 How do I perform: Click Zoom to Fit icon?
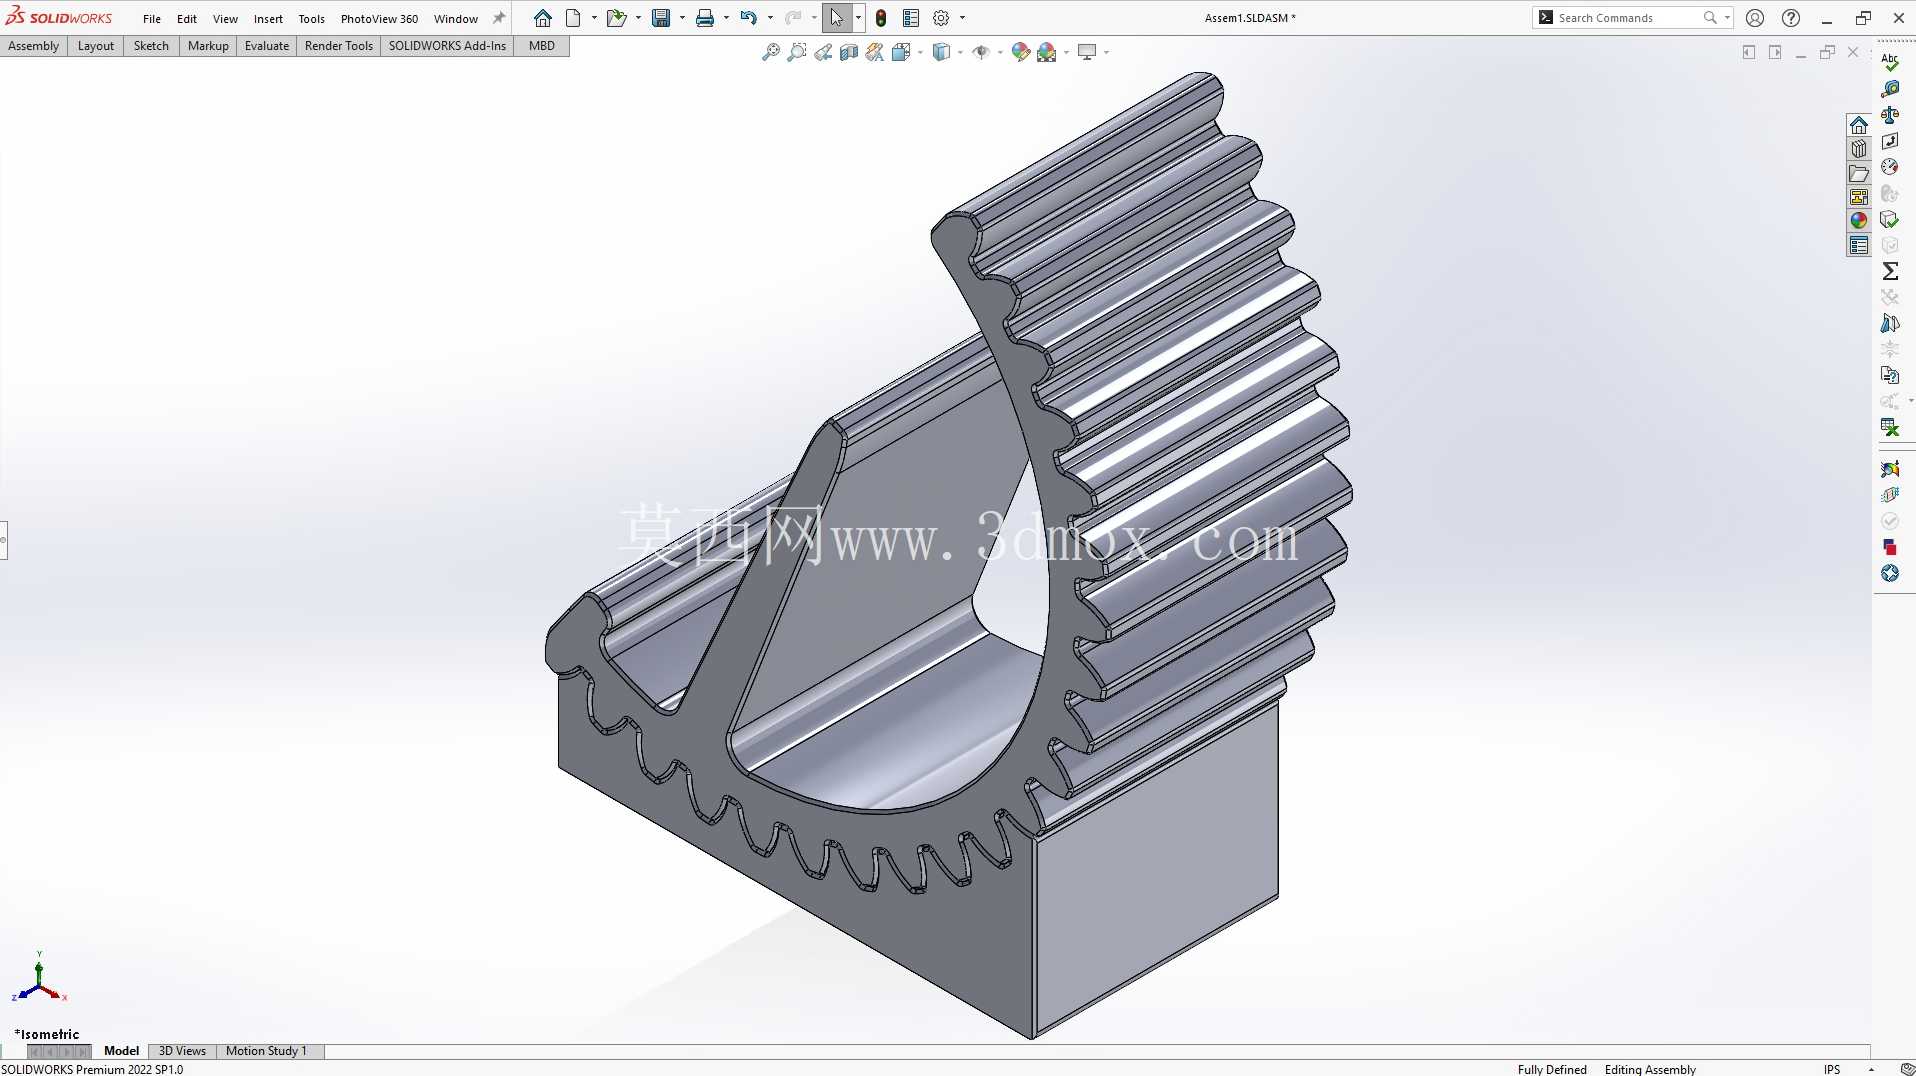(x=771, y=52)
